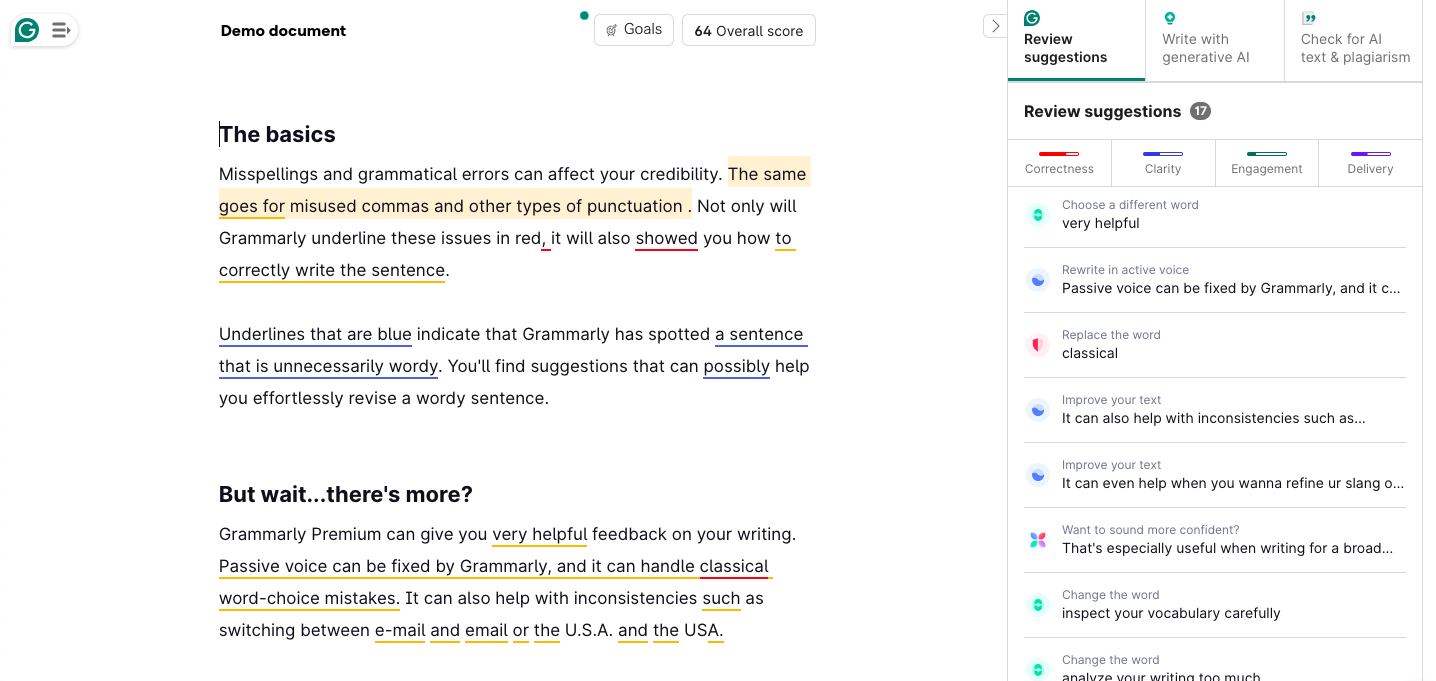Click underlined phrase 'Underlines that are blue'

(315, 334)
